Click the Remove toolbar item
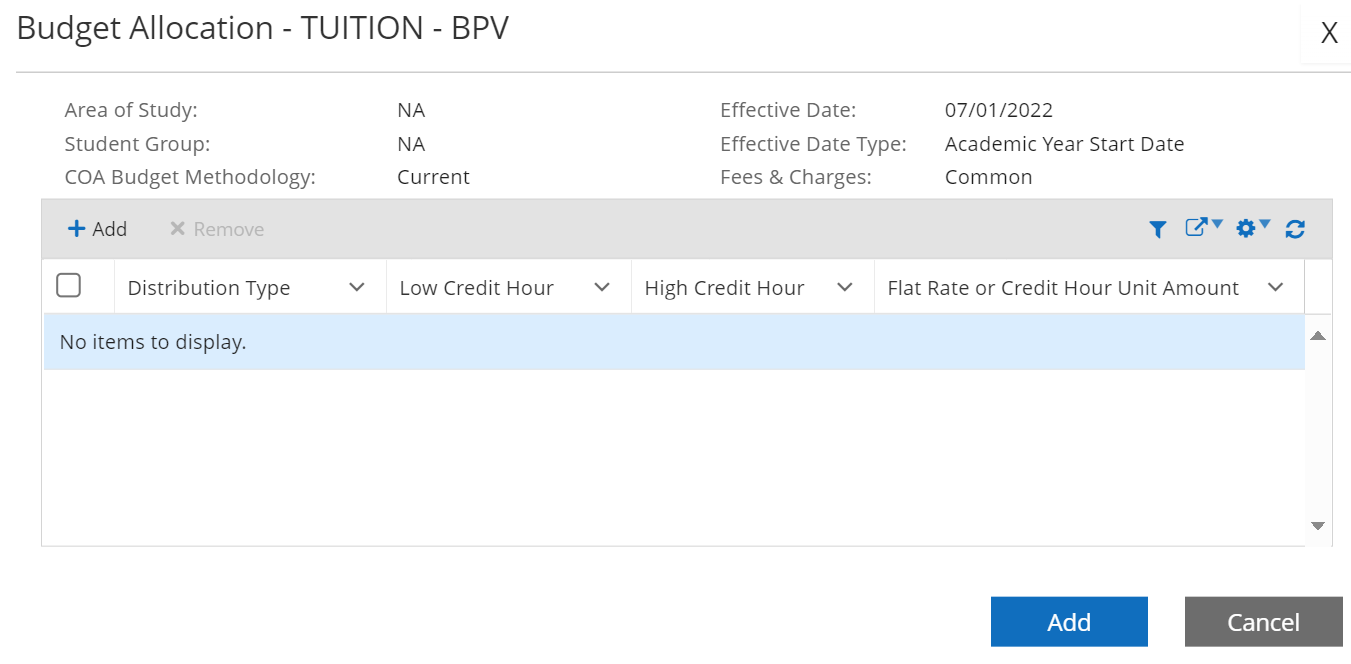Screen dimensions: 1351x664 [217, 229]
